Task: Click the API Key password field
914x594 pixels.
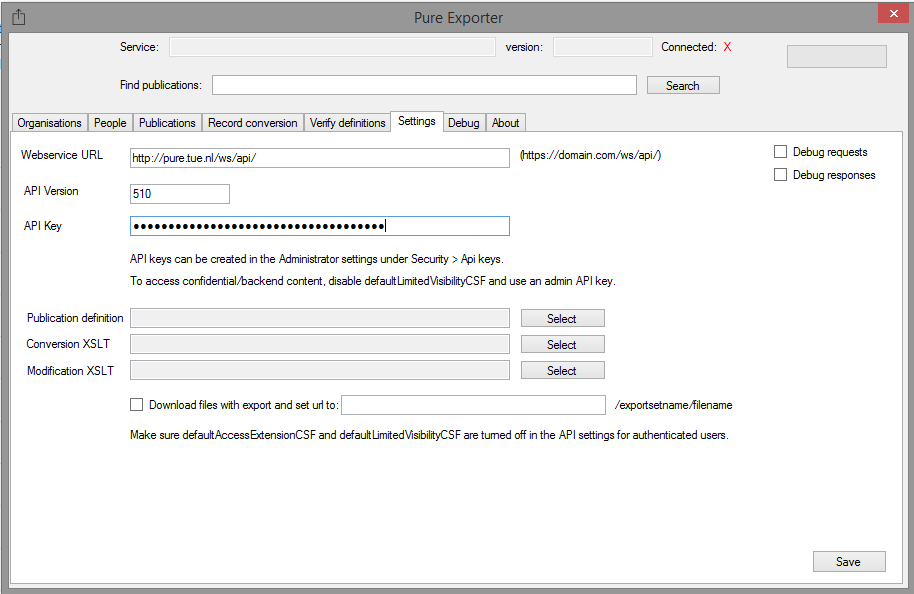Action: click(319, 226)
